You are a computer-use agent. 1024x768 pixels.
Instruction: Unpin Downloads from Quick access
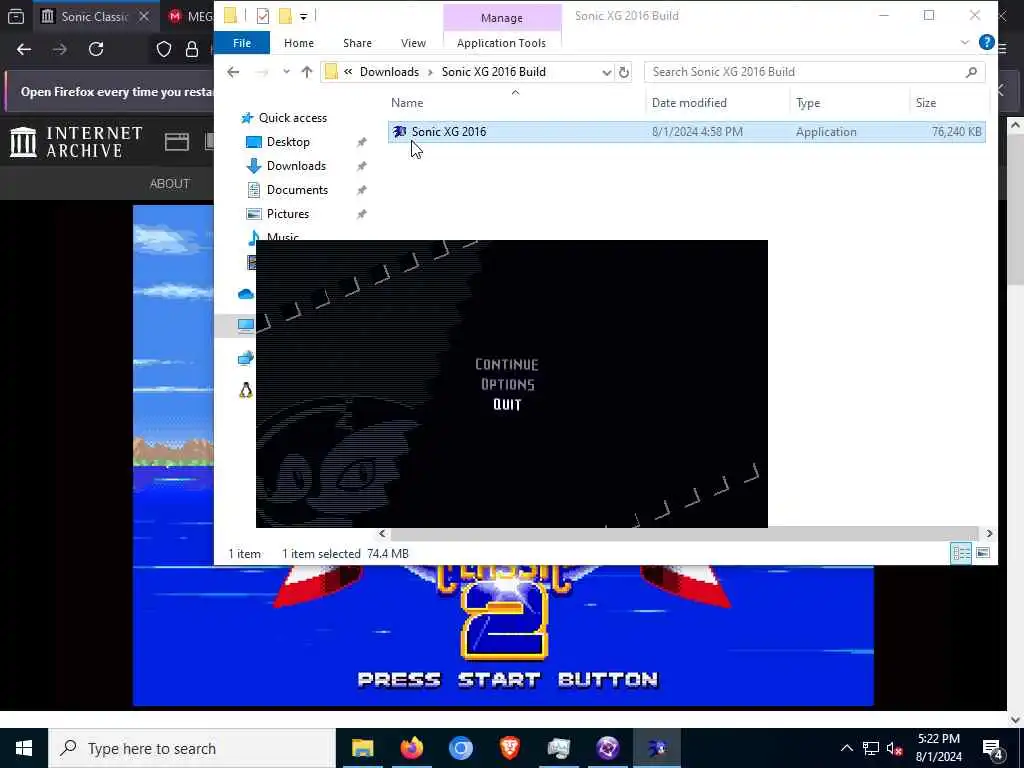(361, 166)
